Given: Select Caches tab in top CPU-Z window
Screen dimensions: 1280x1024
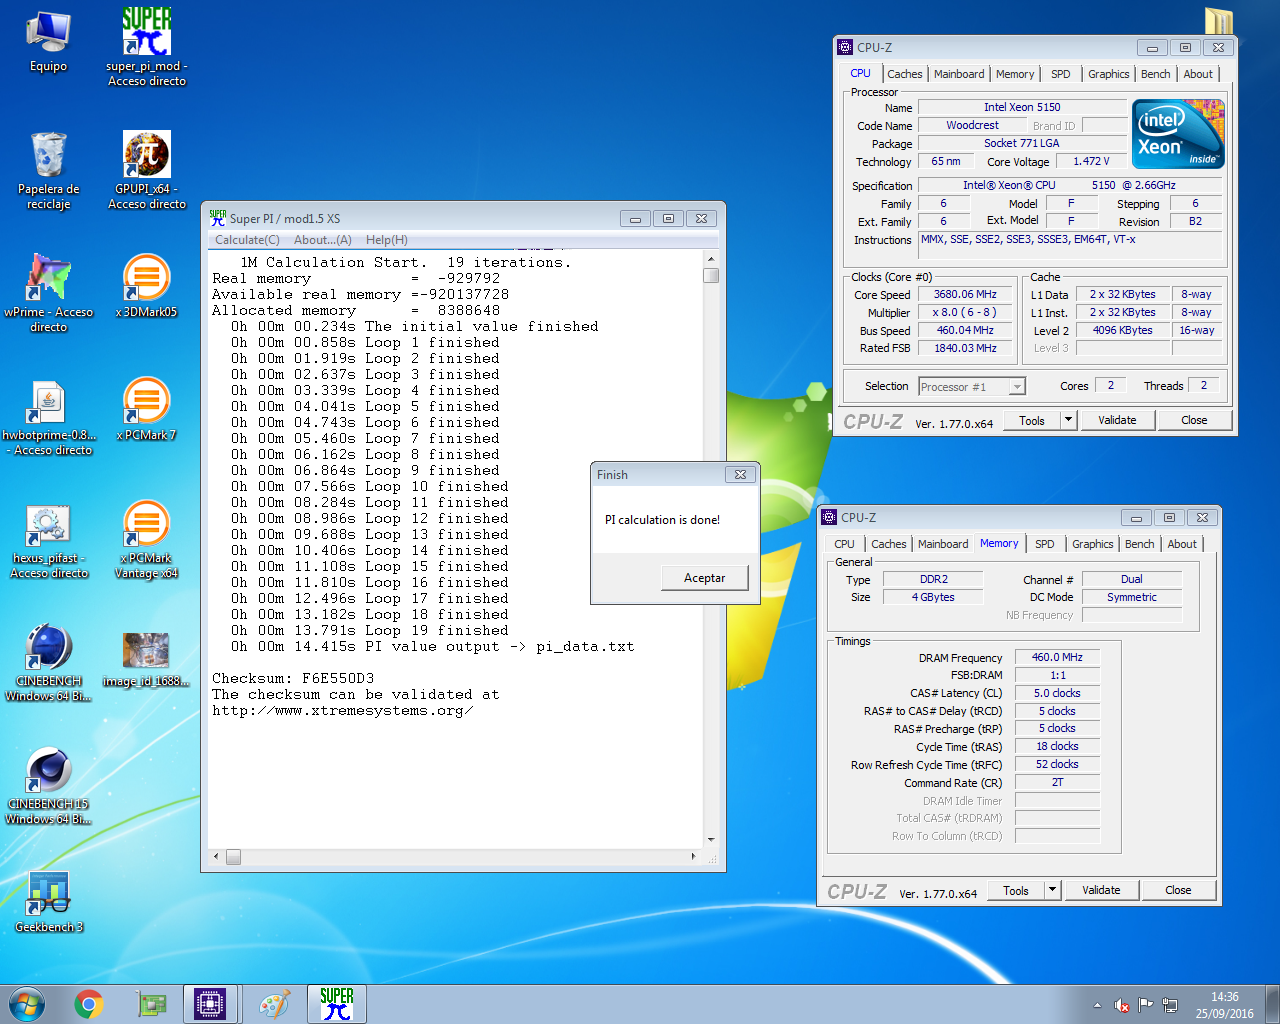Looking at the screenshot, I should click(x=905, y=74).
